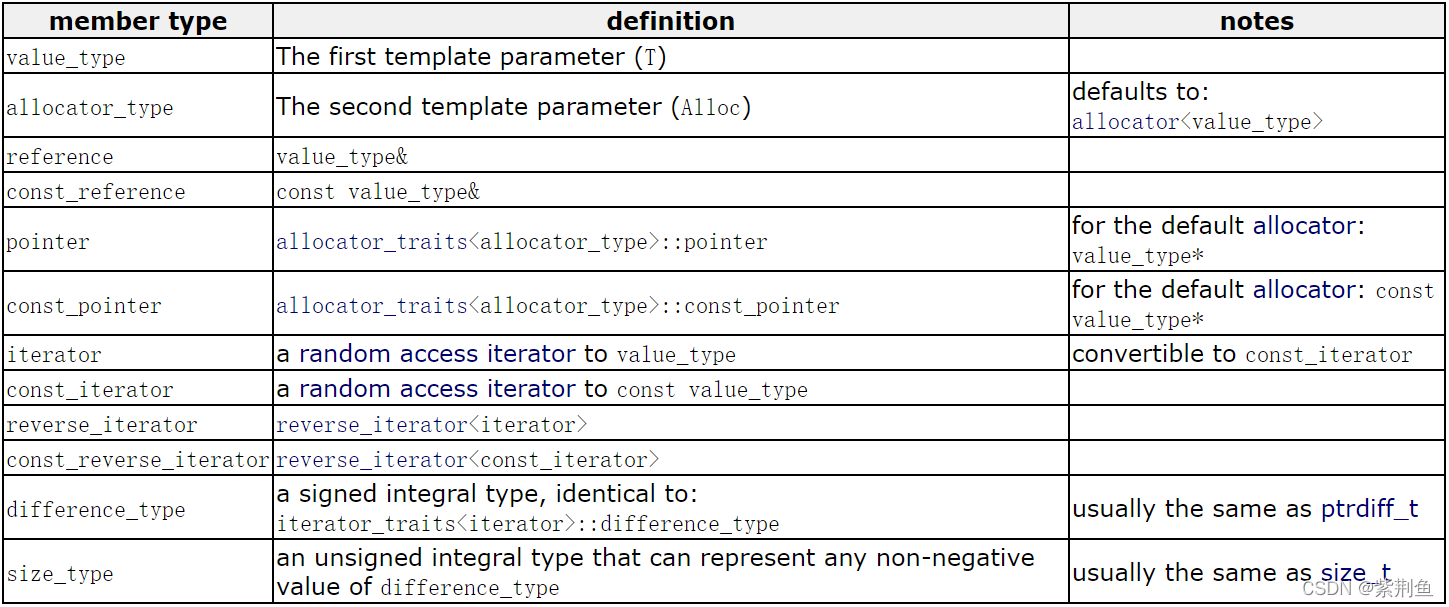This screenshot has width=1449, height=607.
Task: Open the allocator_traits link in const_pointer row
Action: pyautogui.click(x=372, y=306)
